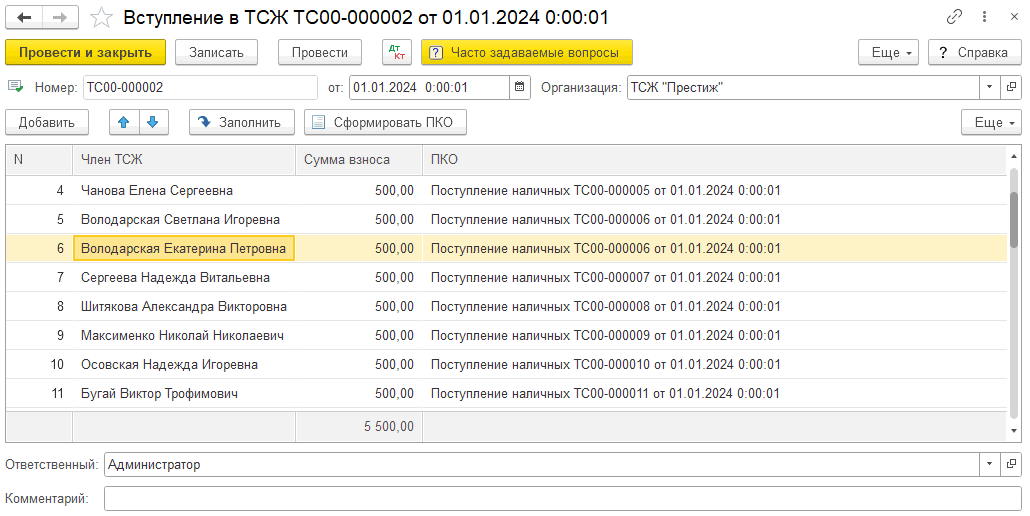Click the forward navigation arrow

(x=60, y=18)
